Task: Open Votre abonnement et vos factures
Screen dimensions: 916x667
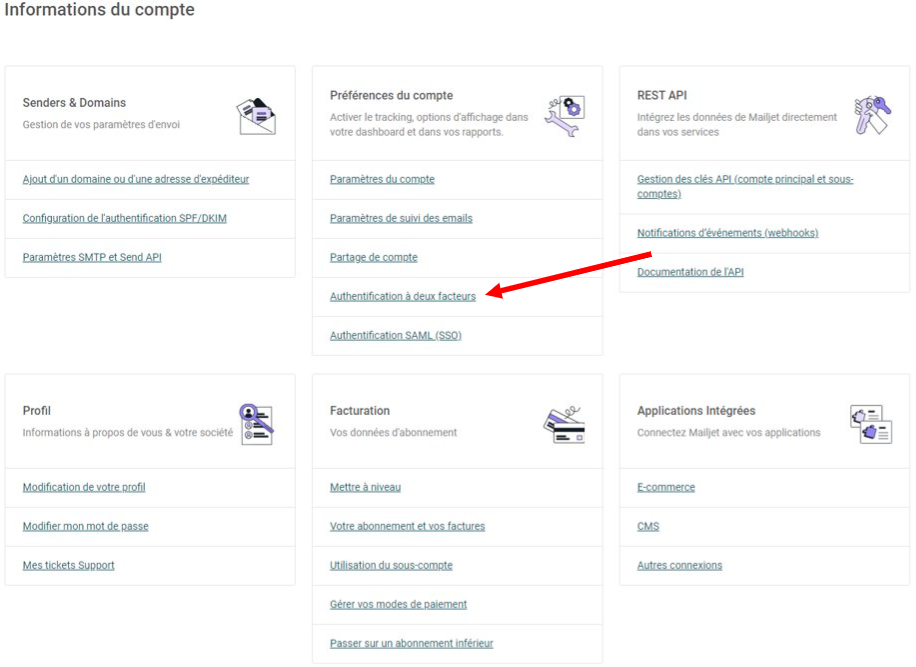Action: tap(407, 526)
